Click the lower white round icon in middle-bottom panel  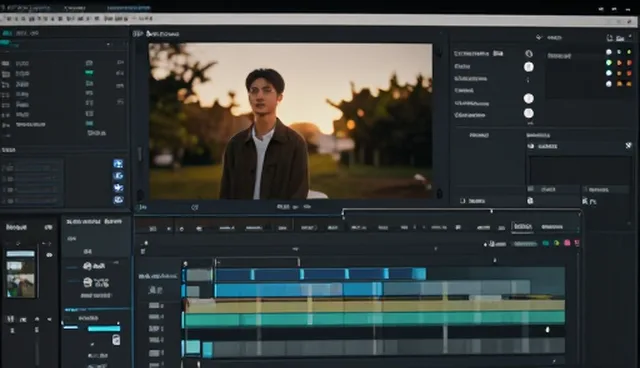(x=87, y=282)
